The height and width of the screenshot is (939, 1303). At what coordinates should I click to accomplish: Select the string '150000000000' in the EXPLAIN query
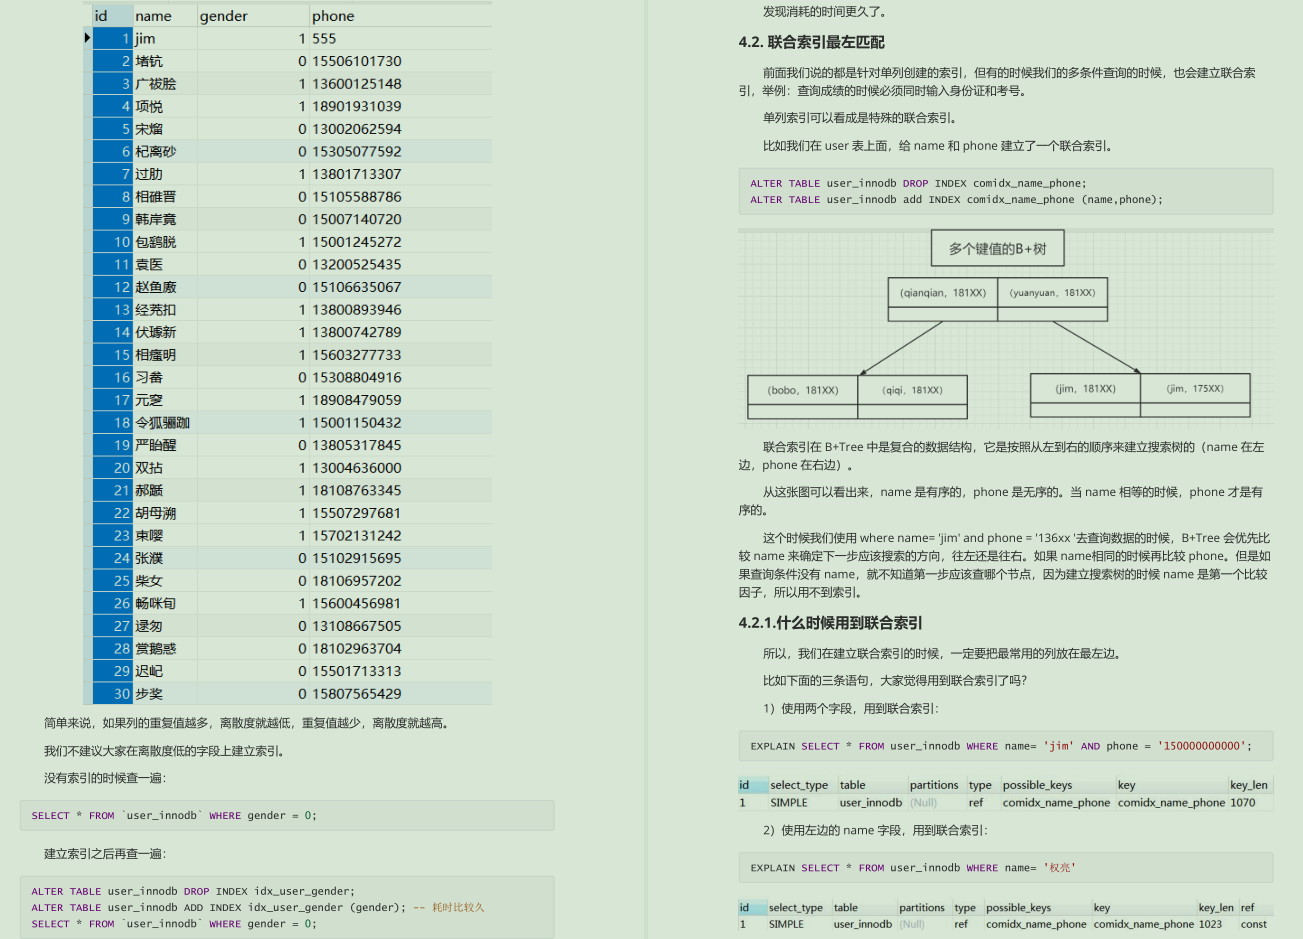[x=1201, y=746]
